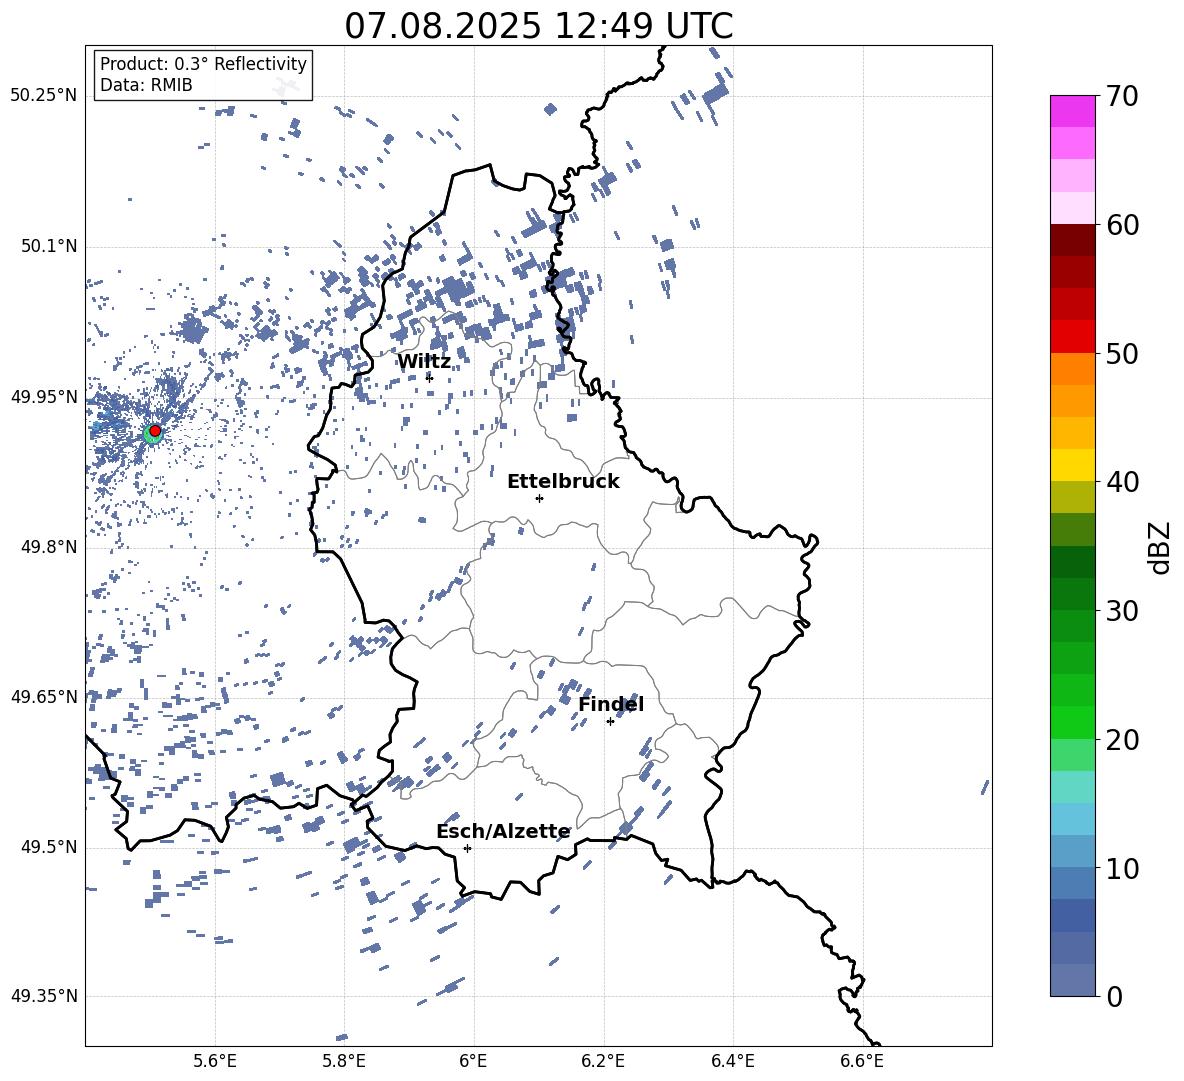Click the 6.6°E longitude label
The height and width of the screenshot is (1081, 1184).
[x=862, y=1061]
